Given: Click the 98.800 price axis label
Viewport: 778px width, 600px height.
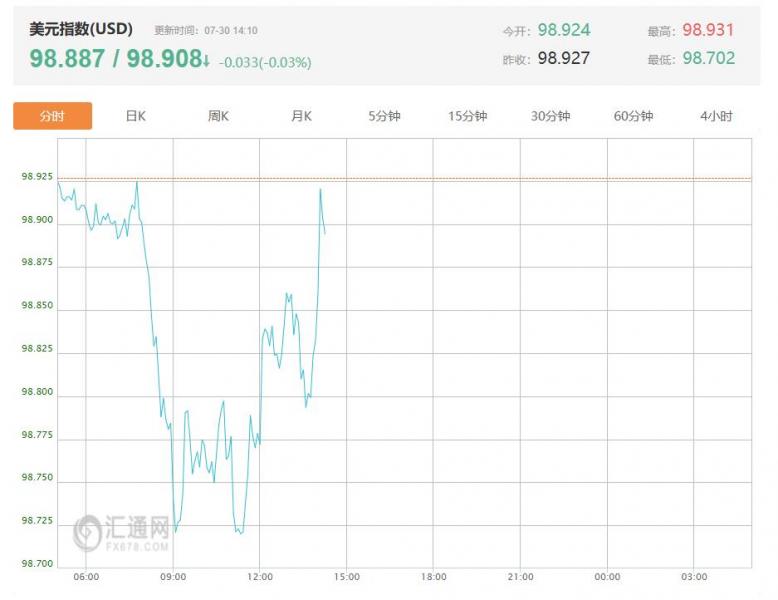Looking at the screenshot, I should coord(37,393).
